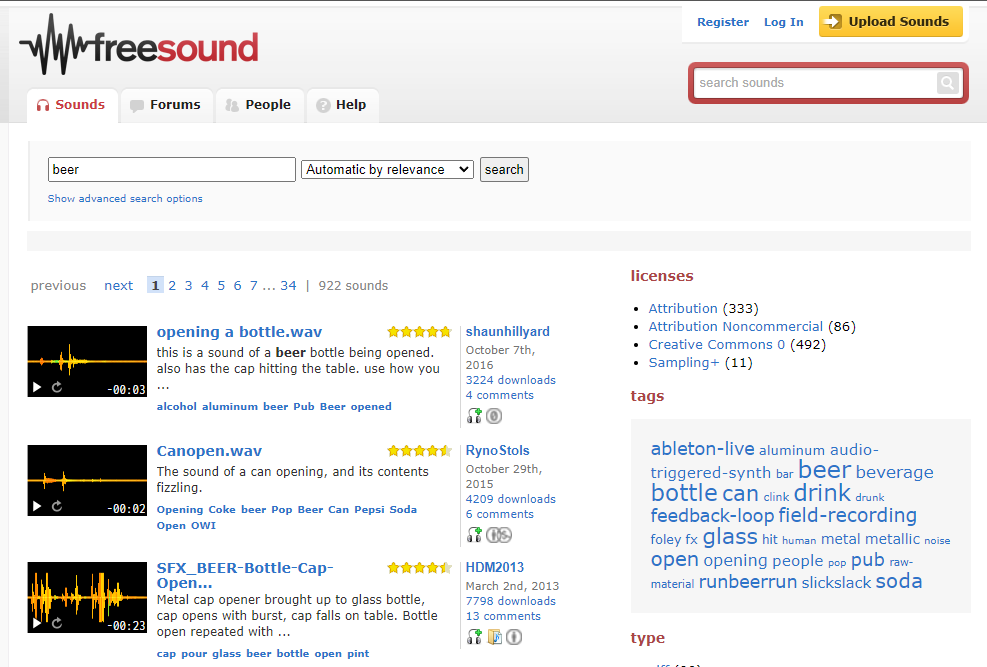This screenshot has height=667, width=987.
Task: Click the waveform thumbnail of Canopen.wav
Action: point(87,480)
